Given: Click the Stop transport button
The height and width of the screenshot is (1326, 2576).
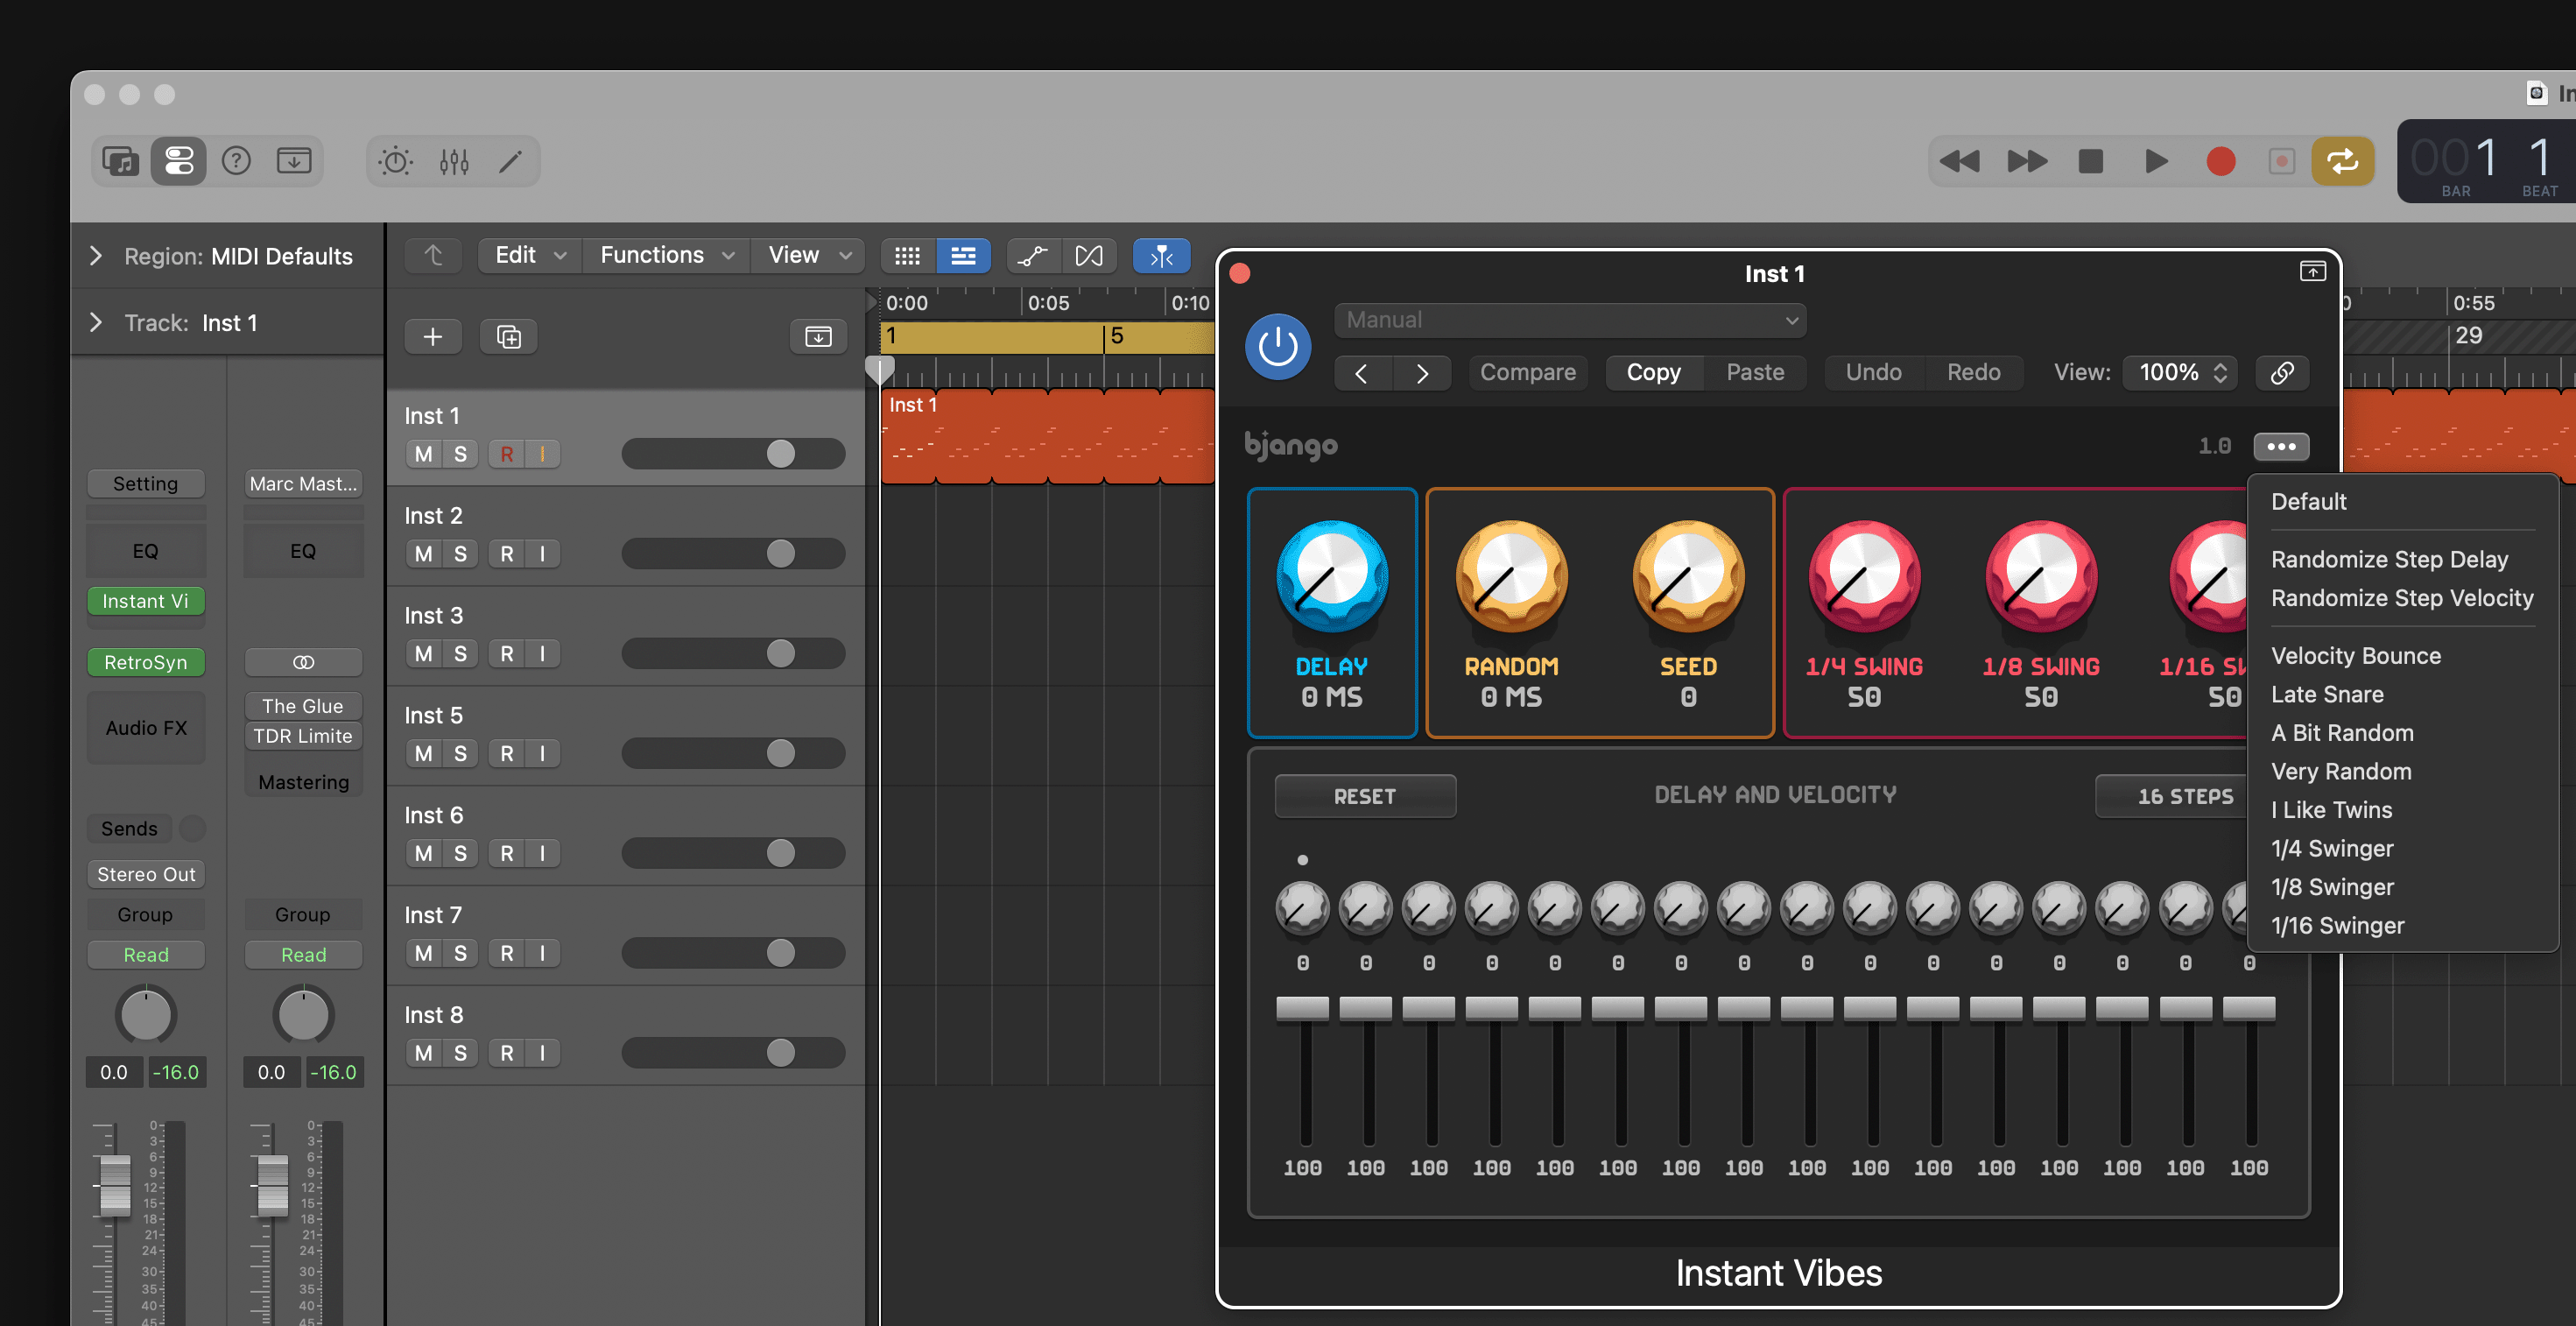Looking at the screenshot, I should click(x=2091, y=161).
